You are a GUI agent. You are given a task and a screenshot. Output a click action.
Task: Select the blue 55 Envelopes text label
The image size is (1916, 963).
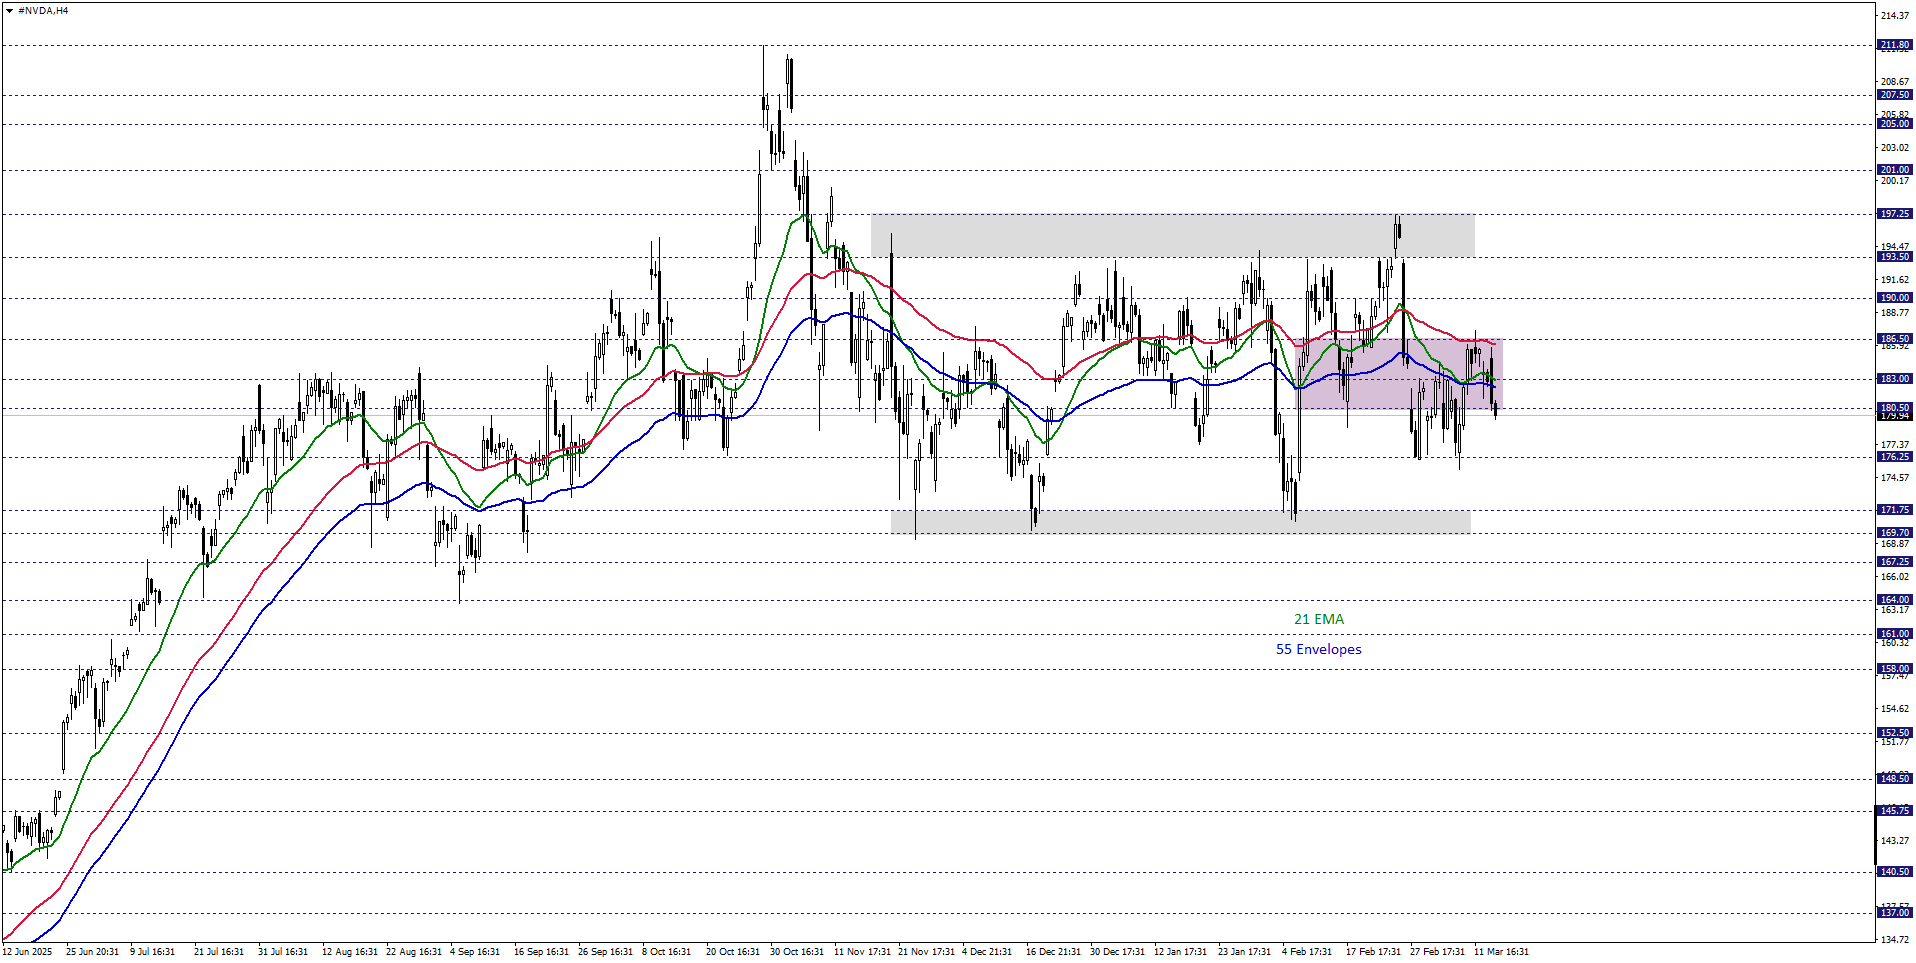point(1318,649)
